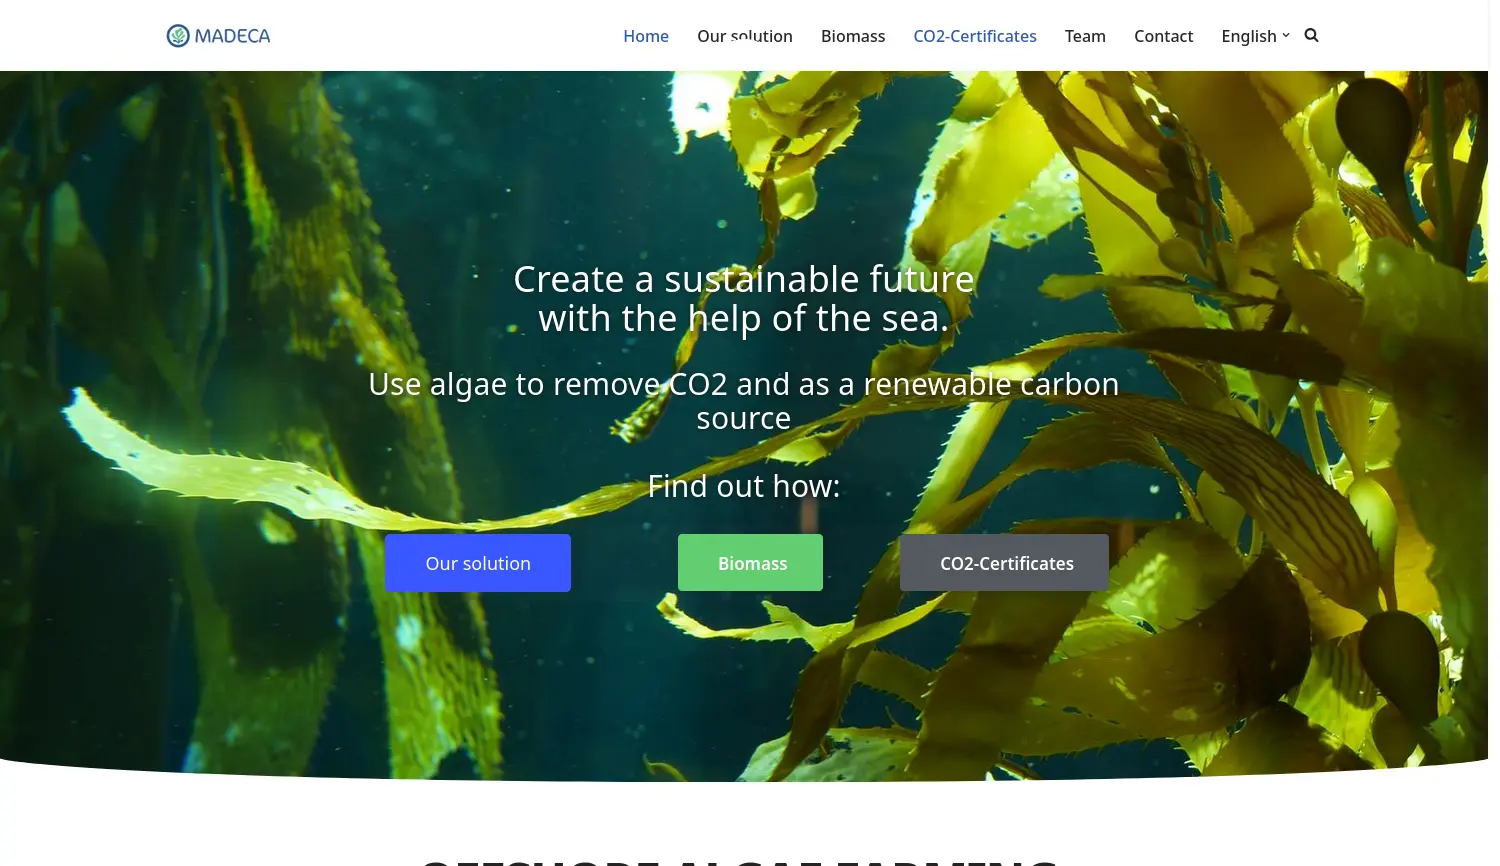Open the Contact page link
The width and height of the screenshot is (1500, 866).
coord(1163,36)
